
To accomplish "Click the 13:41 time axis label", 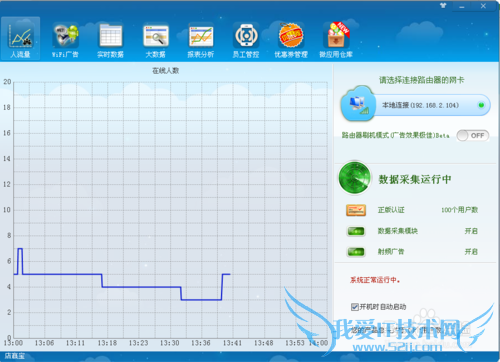I will point(232,343).
